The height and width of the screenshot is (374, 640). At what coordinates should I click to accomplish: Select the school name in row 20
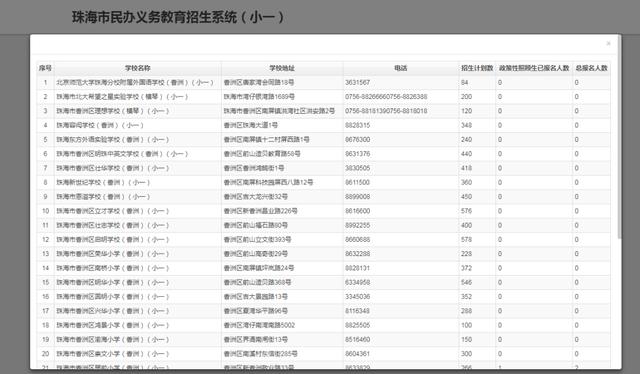(112, 354)
